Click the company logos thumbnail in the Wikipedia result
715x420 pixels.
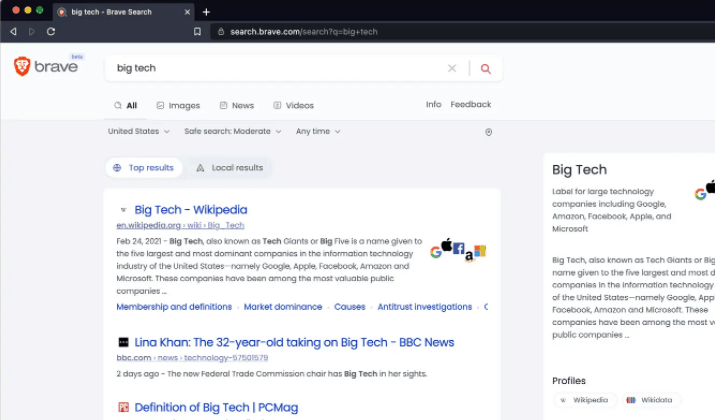pos(458,250)
